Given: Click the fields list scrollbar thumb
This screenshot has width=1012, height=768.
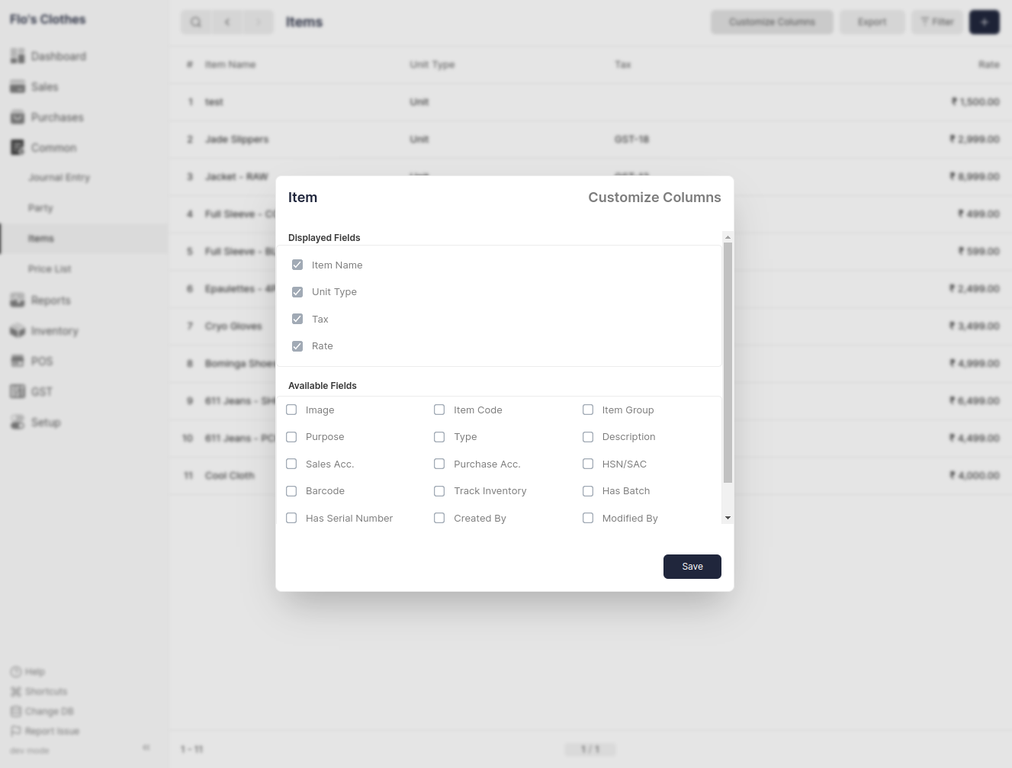Looking at the screenshot, I should (x=727, y=360).
